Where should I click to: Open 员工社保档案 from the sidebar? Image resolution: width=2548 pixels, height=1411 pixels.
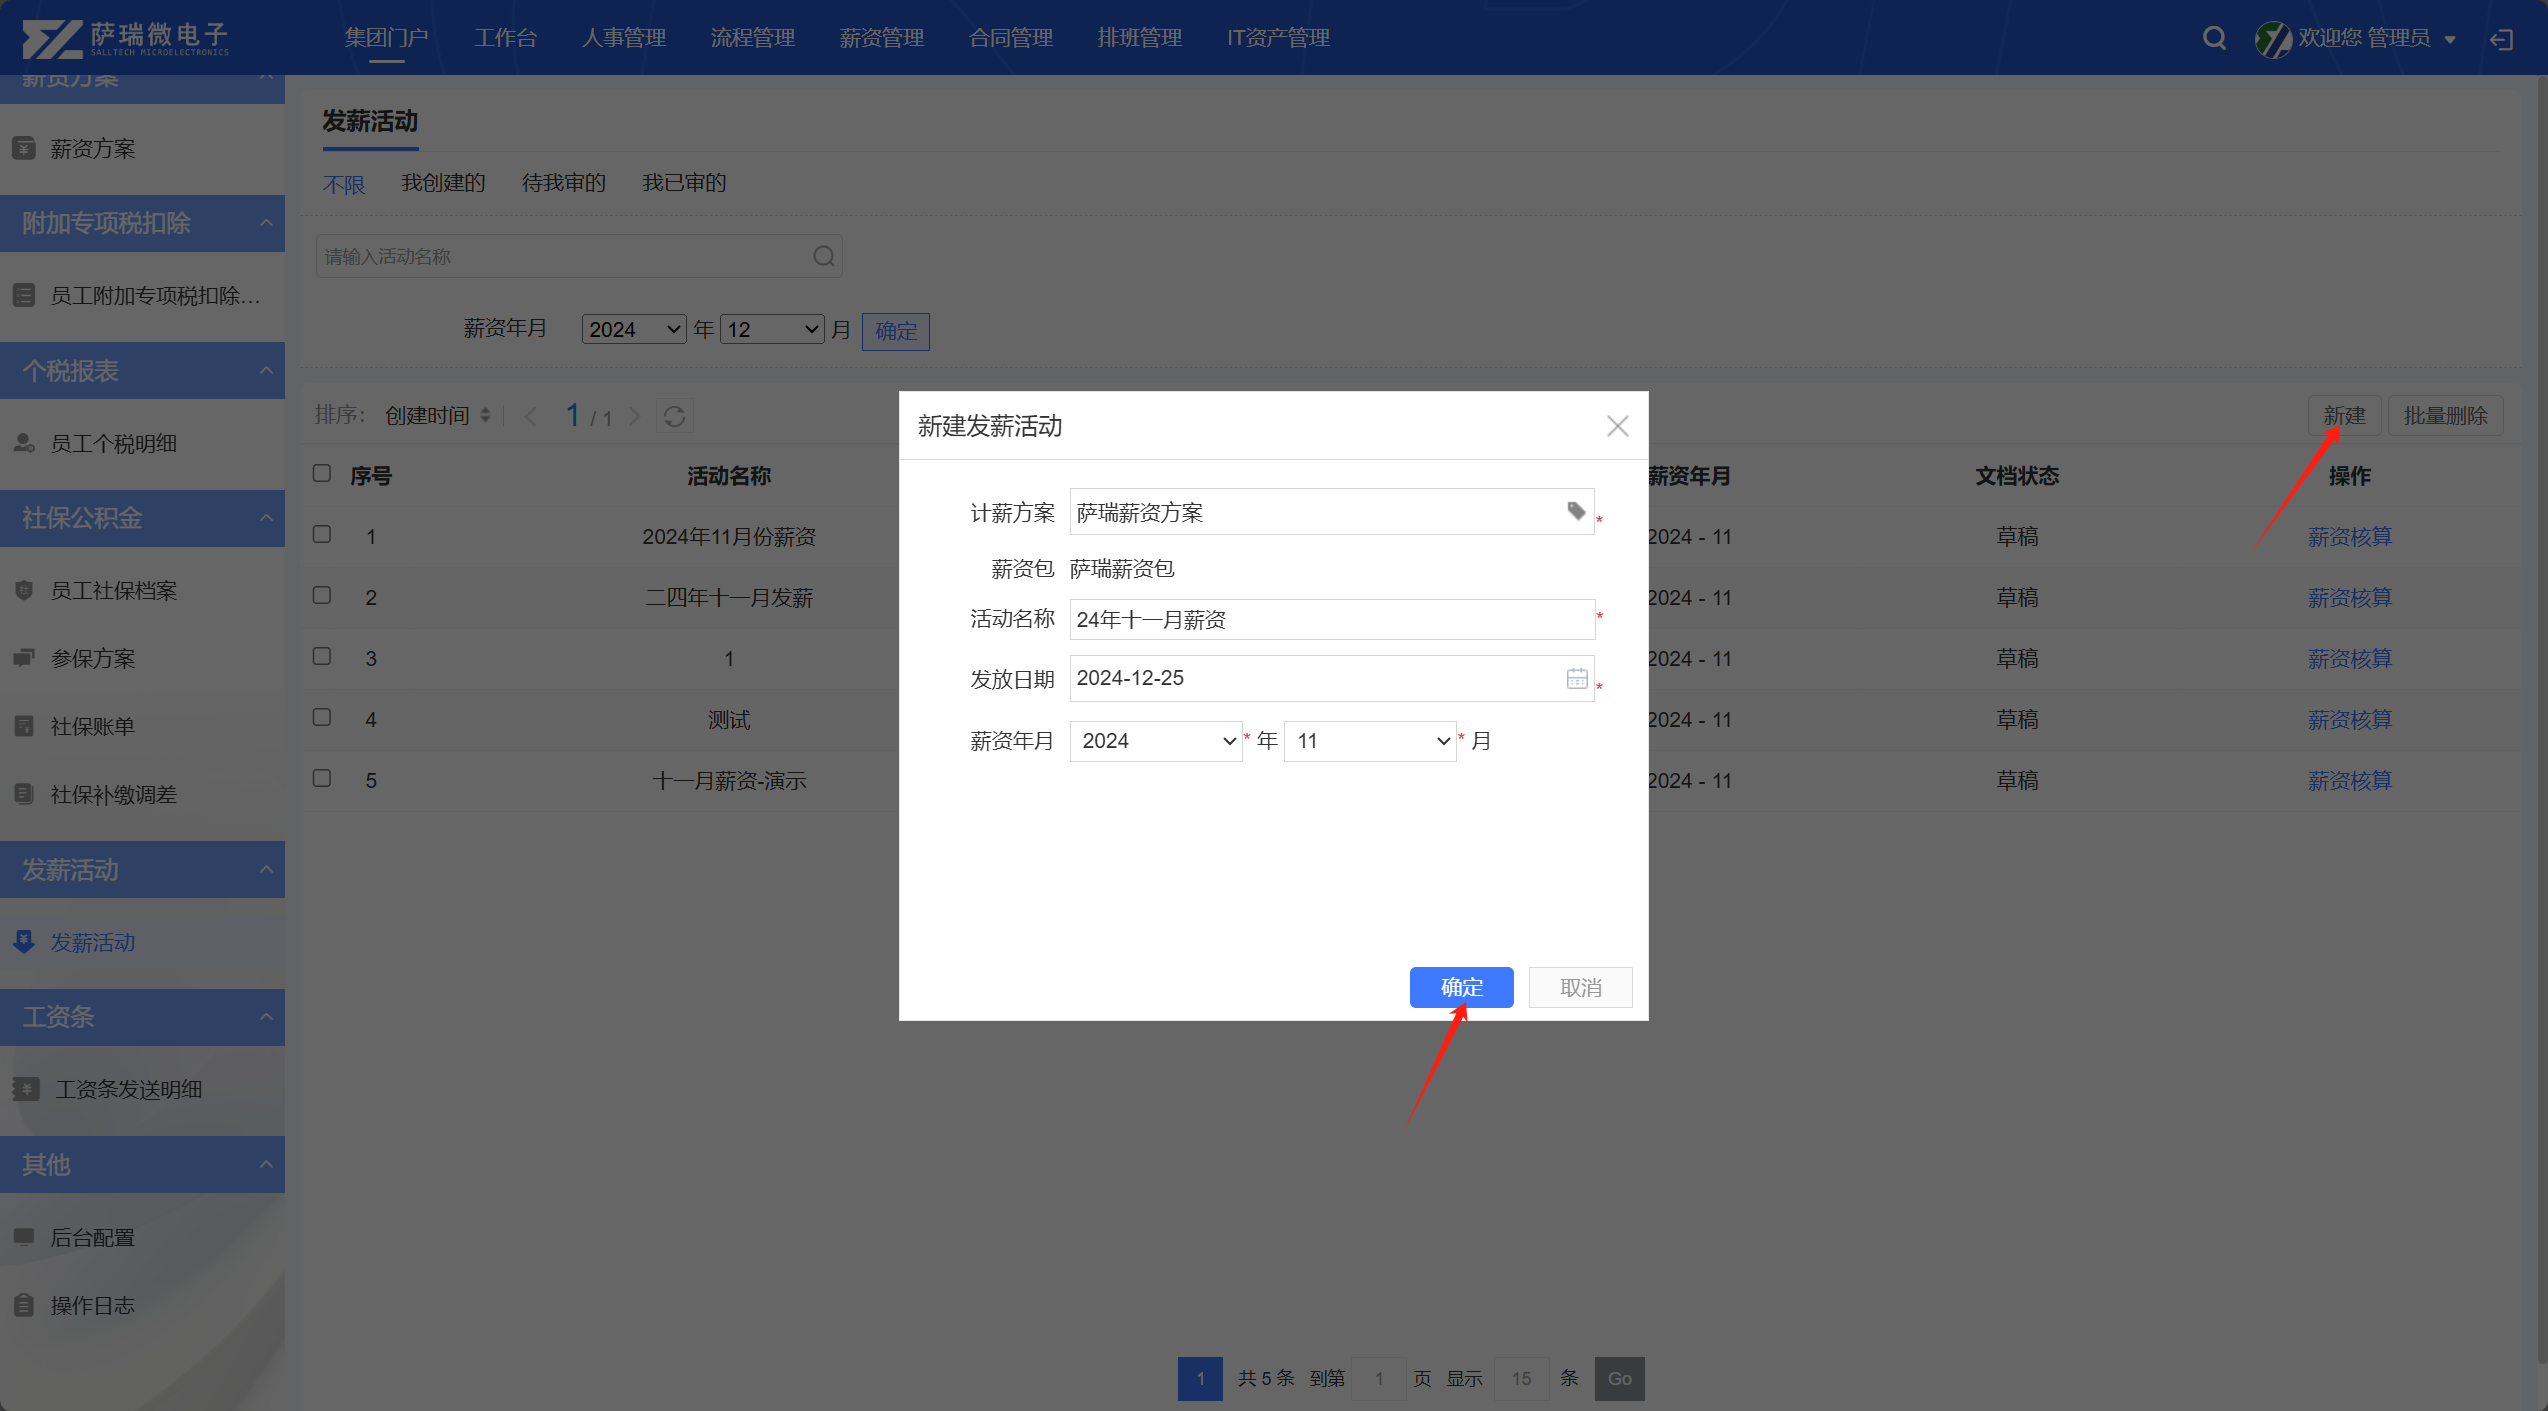click(x=113, y=591)
